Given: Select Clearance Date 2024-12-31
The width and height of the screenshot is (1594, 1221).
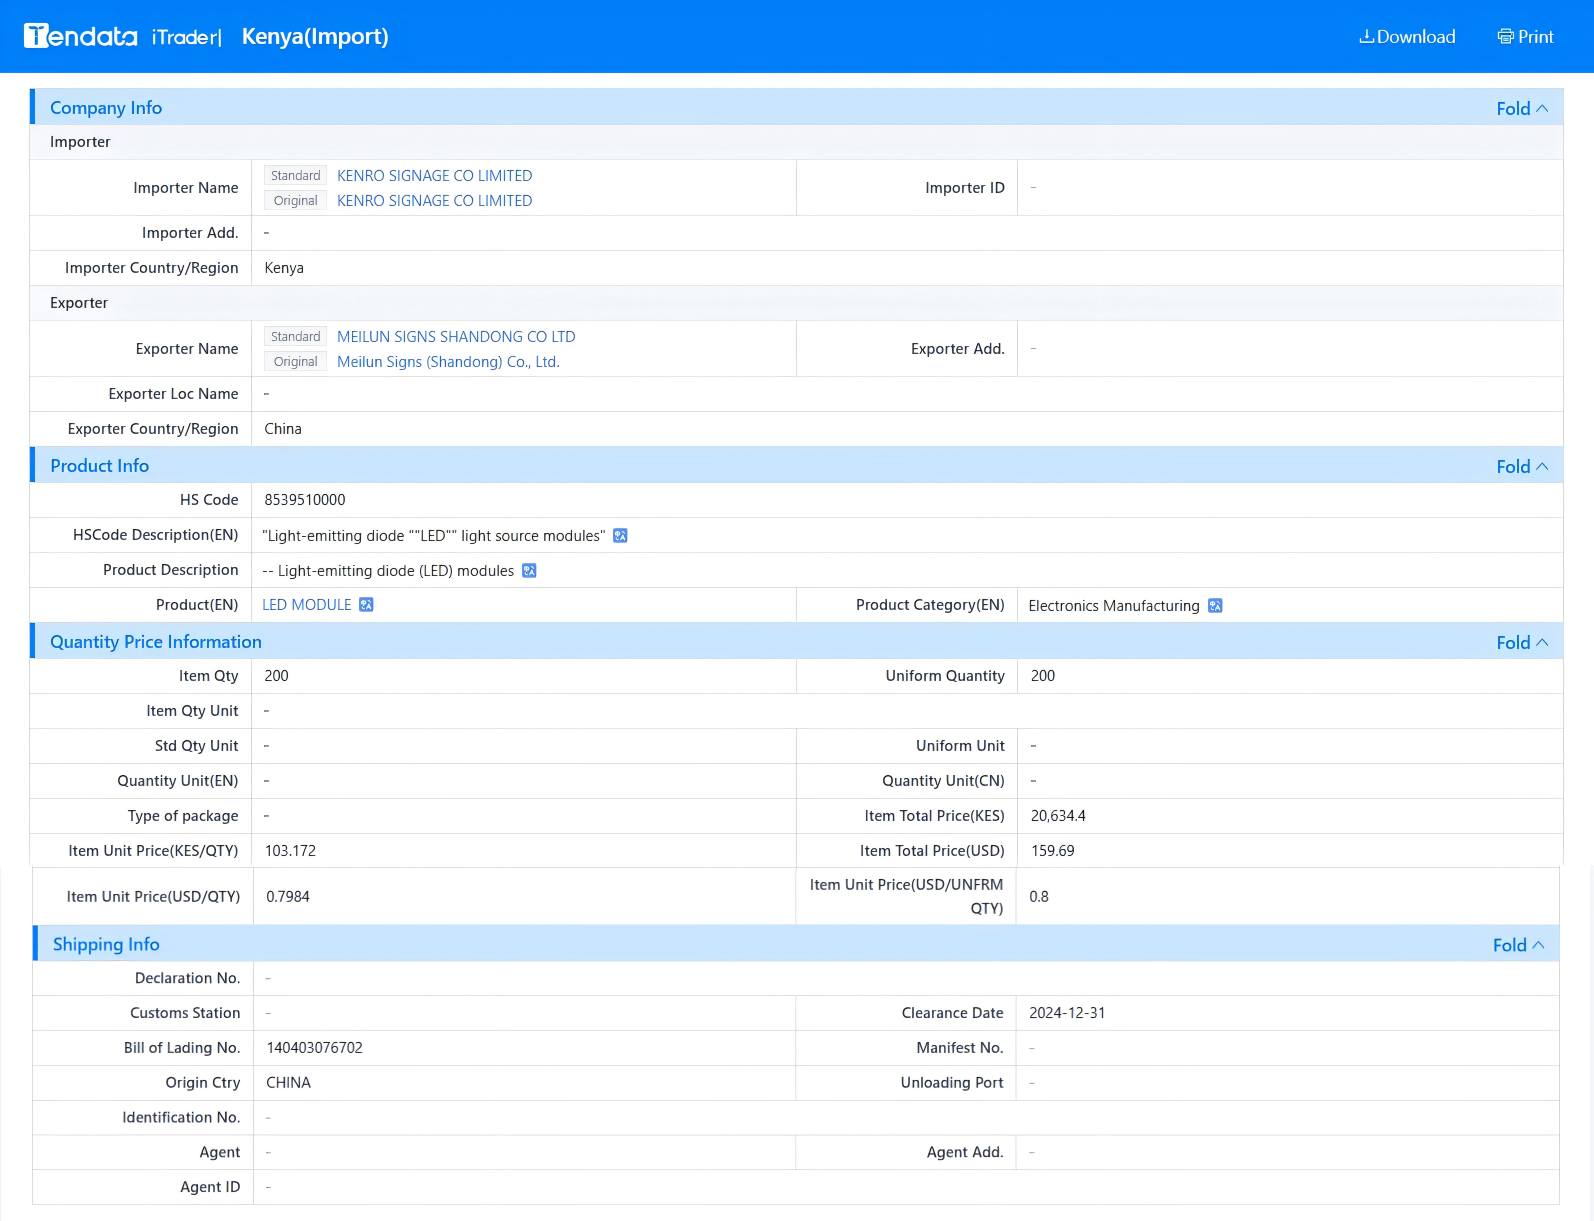Looking at the screenshot, I should [1067, 1013].
